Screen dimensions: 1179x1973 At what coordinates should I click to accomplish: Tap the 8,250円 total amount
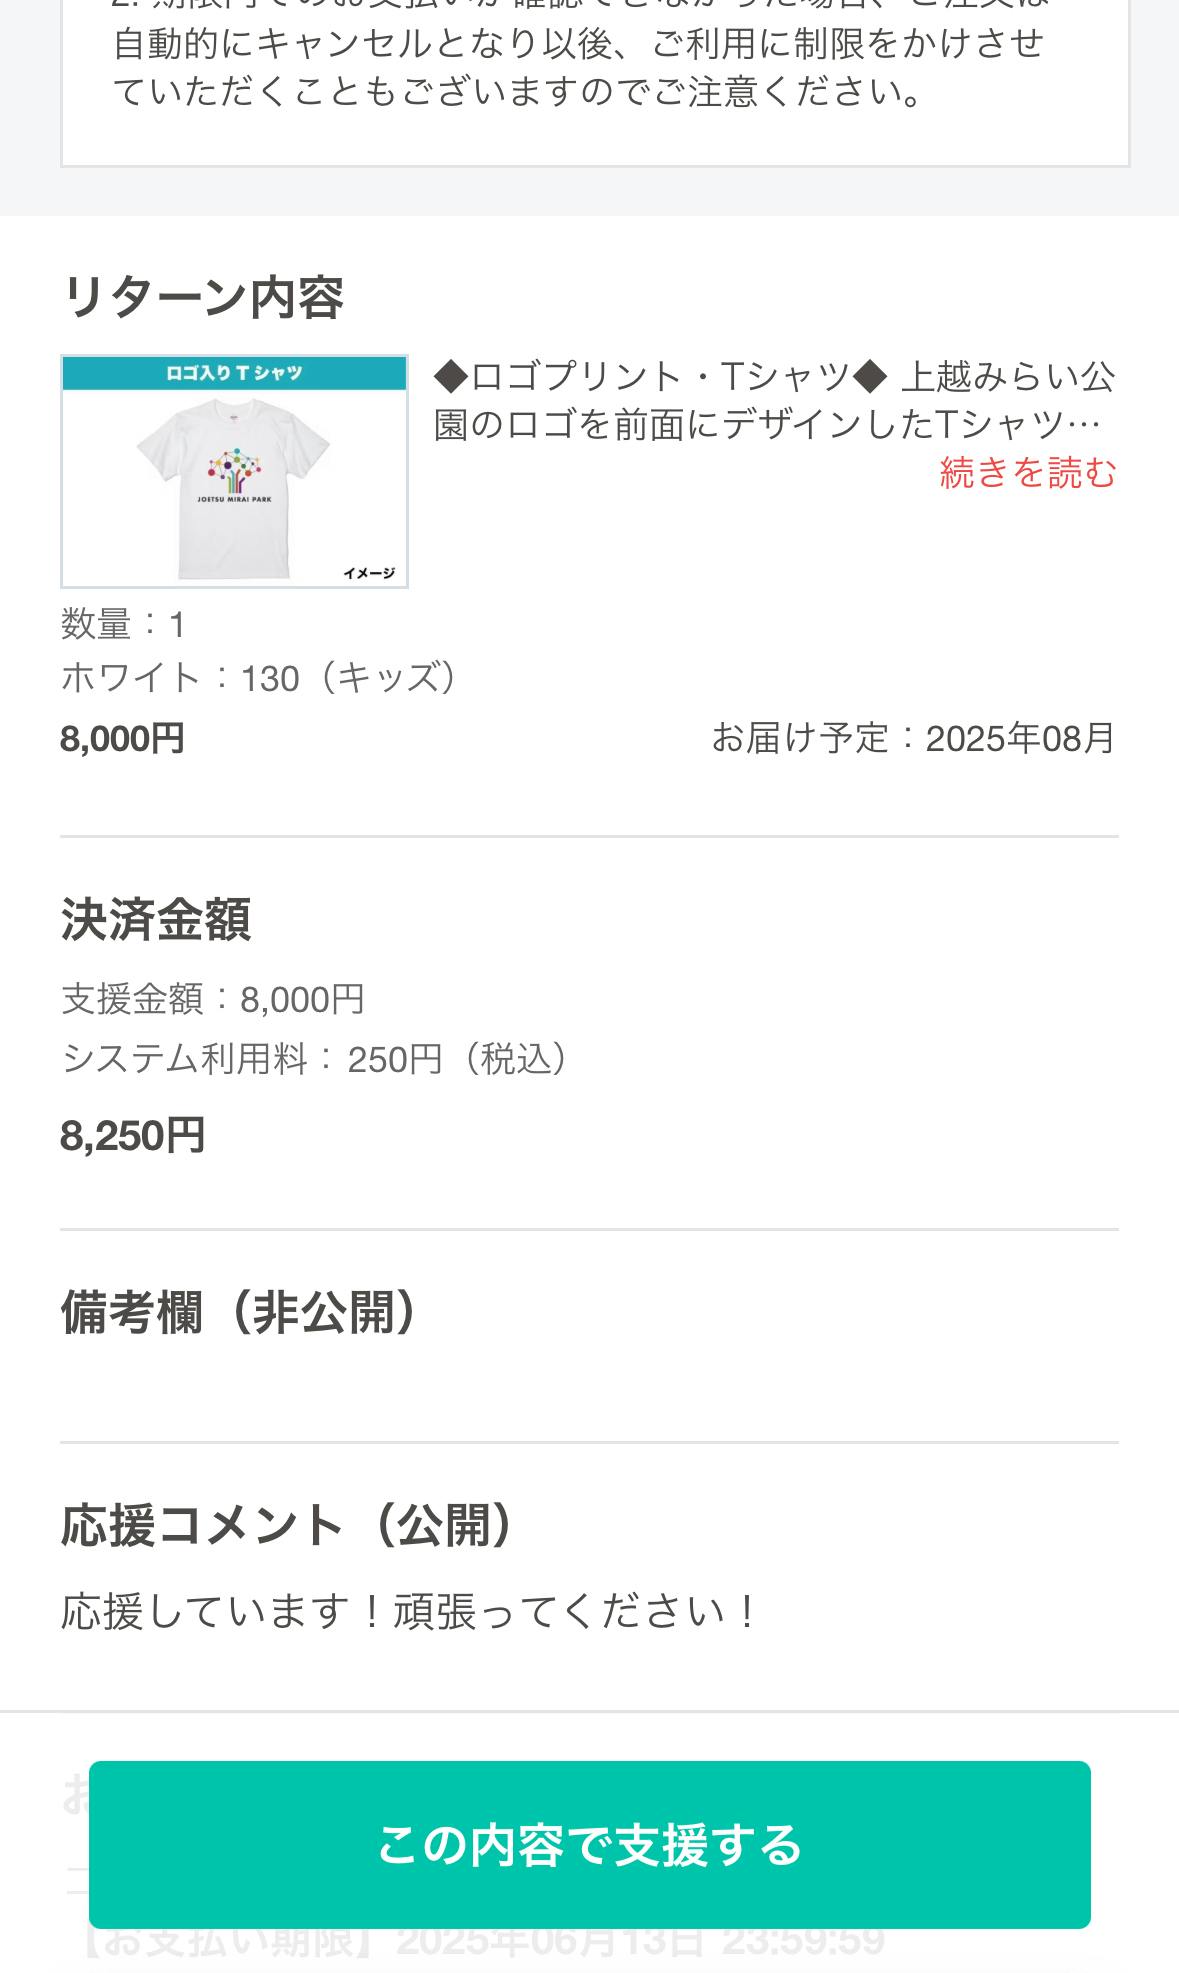132,1136
